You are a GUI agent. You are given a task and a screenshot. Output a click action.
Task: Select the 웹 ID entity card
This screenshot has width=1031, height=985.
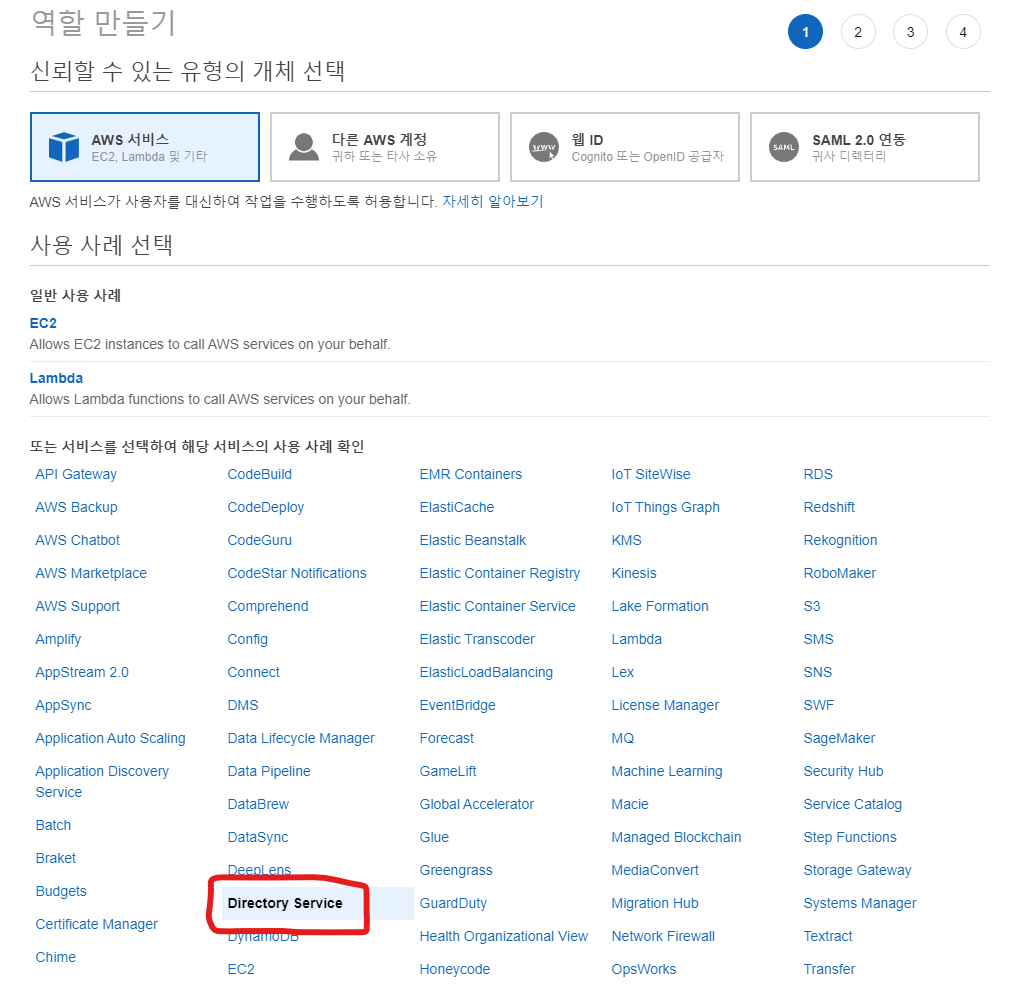point(625,147)
